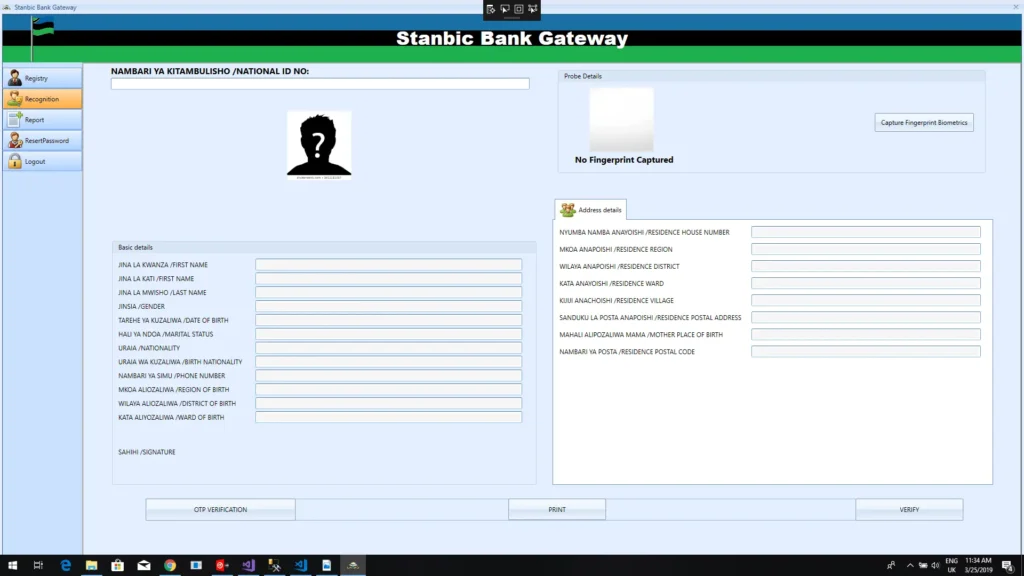Focus the National ID number field
Screen dimensions: 1024x576
pos(320,84)
